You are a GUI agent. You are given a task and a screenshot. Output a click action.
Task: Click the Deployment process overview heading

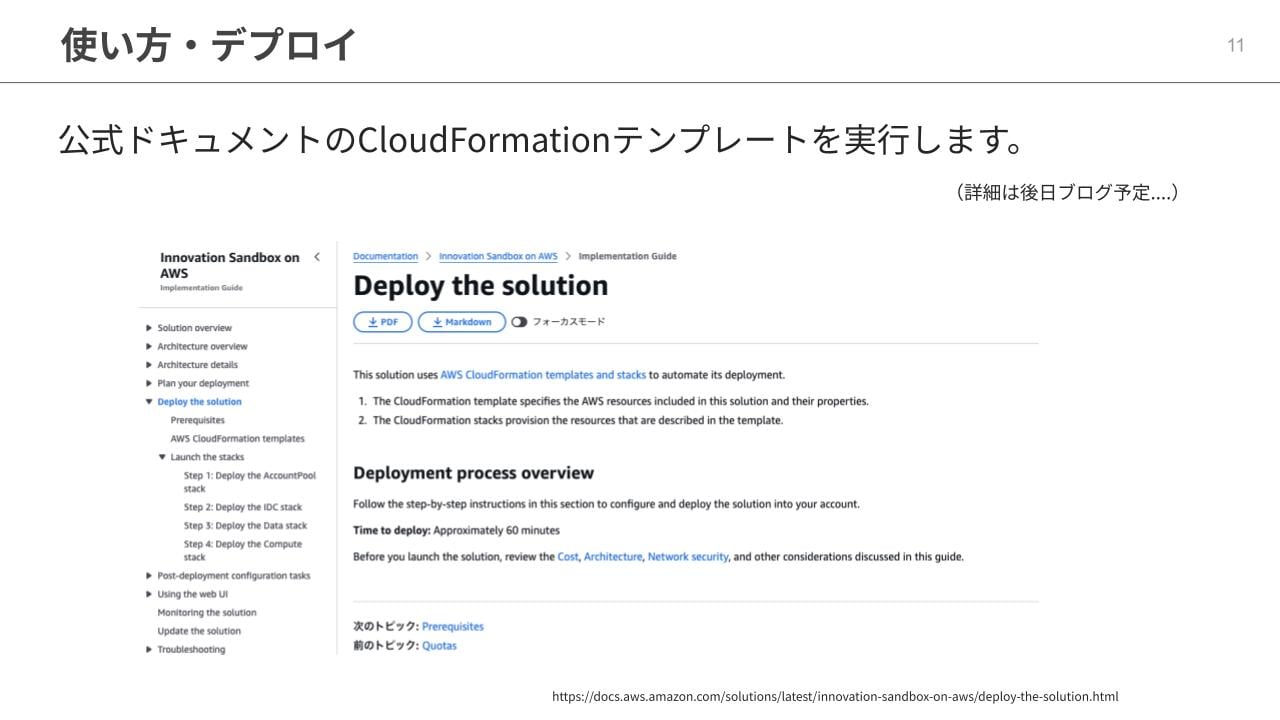coord(473,473)
